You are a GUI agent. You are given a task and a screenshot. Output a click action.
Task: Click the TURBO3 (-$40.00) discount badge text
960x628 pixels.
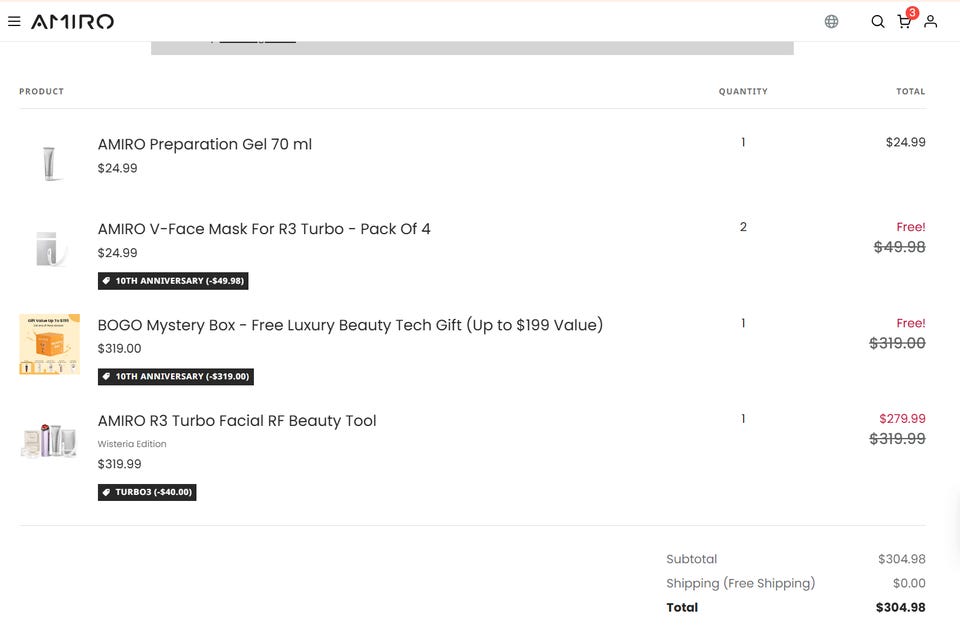pos(154,492)
